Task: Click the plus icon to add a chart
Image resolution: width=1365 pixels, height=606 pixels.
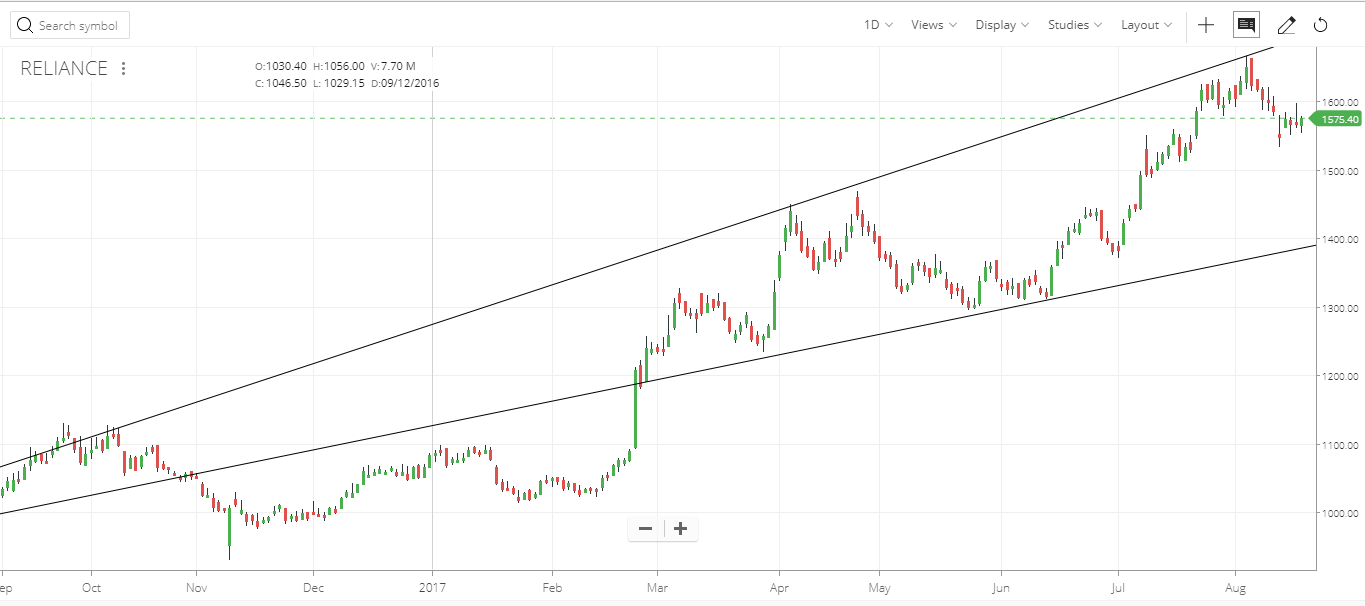Action: (1206, 24)
